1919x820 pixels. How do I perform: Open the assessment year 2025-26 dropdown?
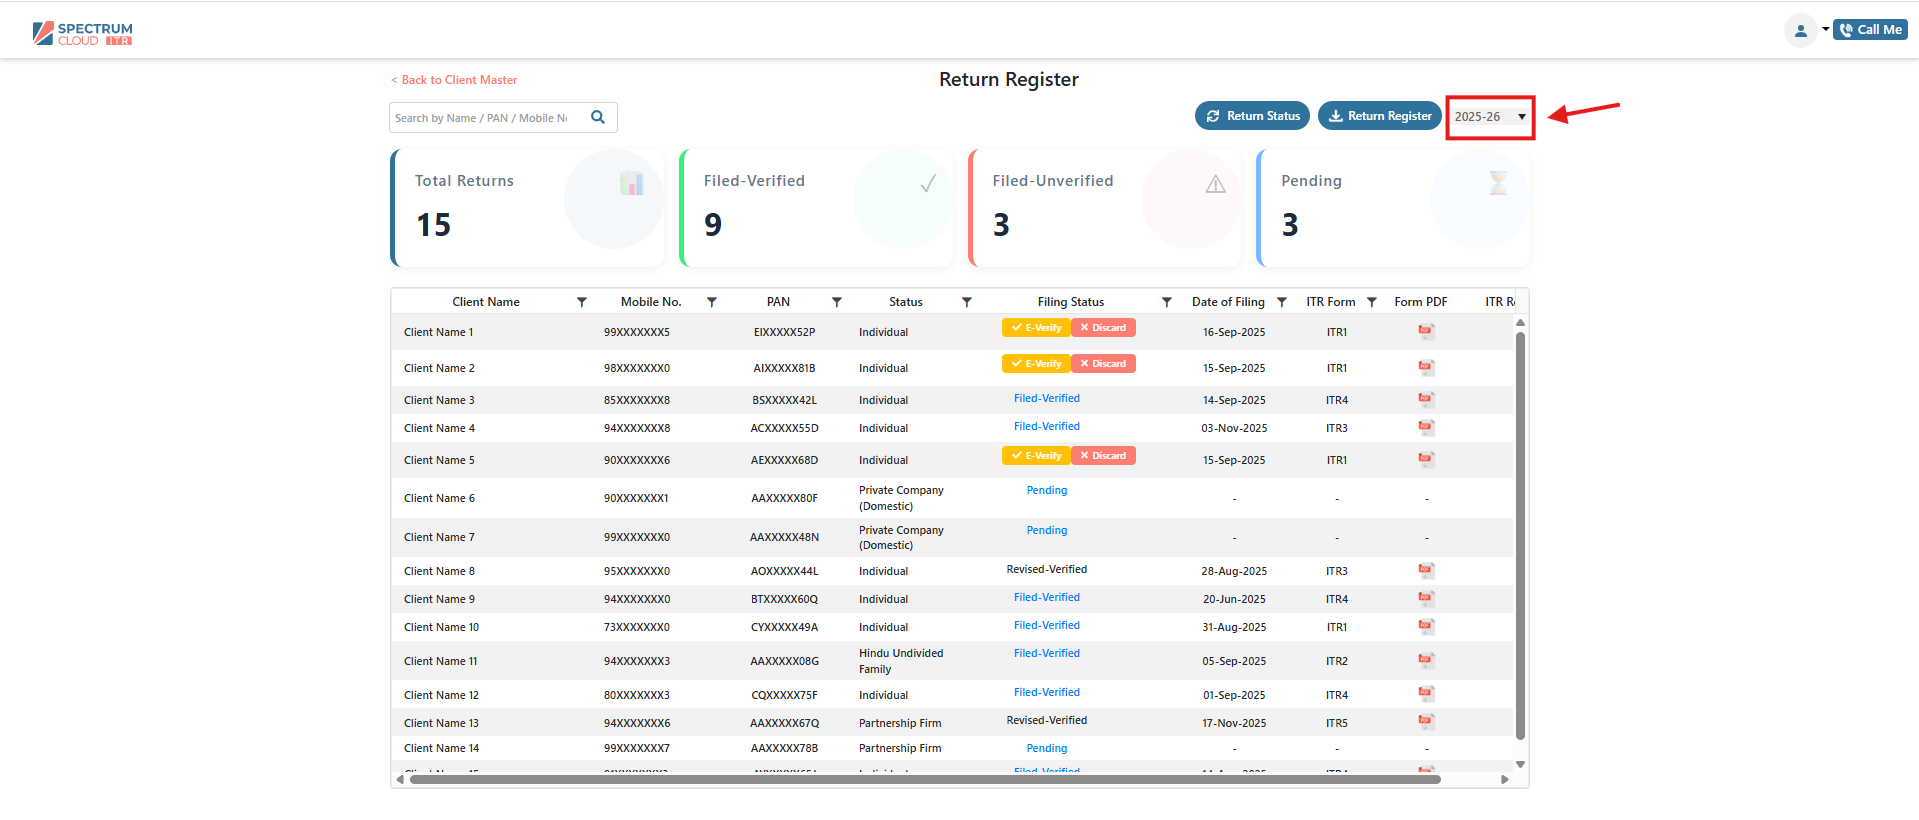[x=1490, y=117]
